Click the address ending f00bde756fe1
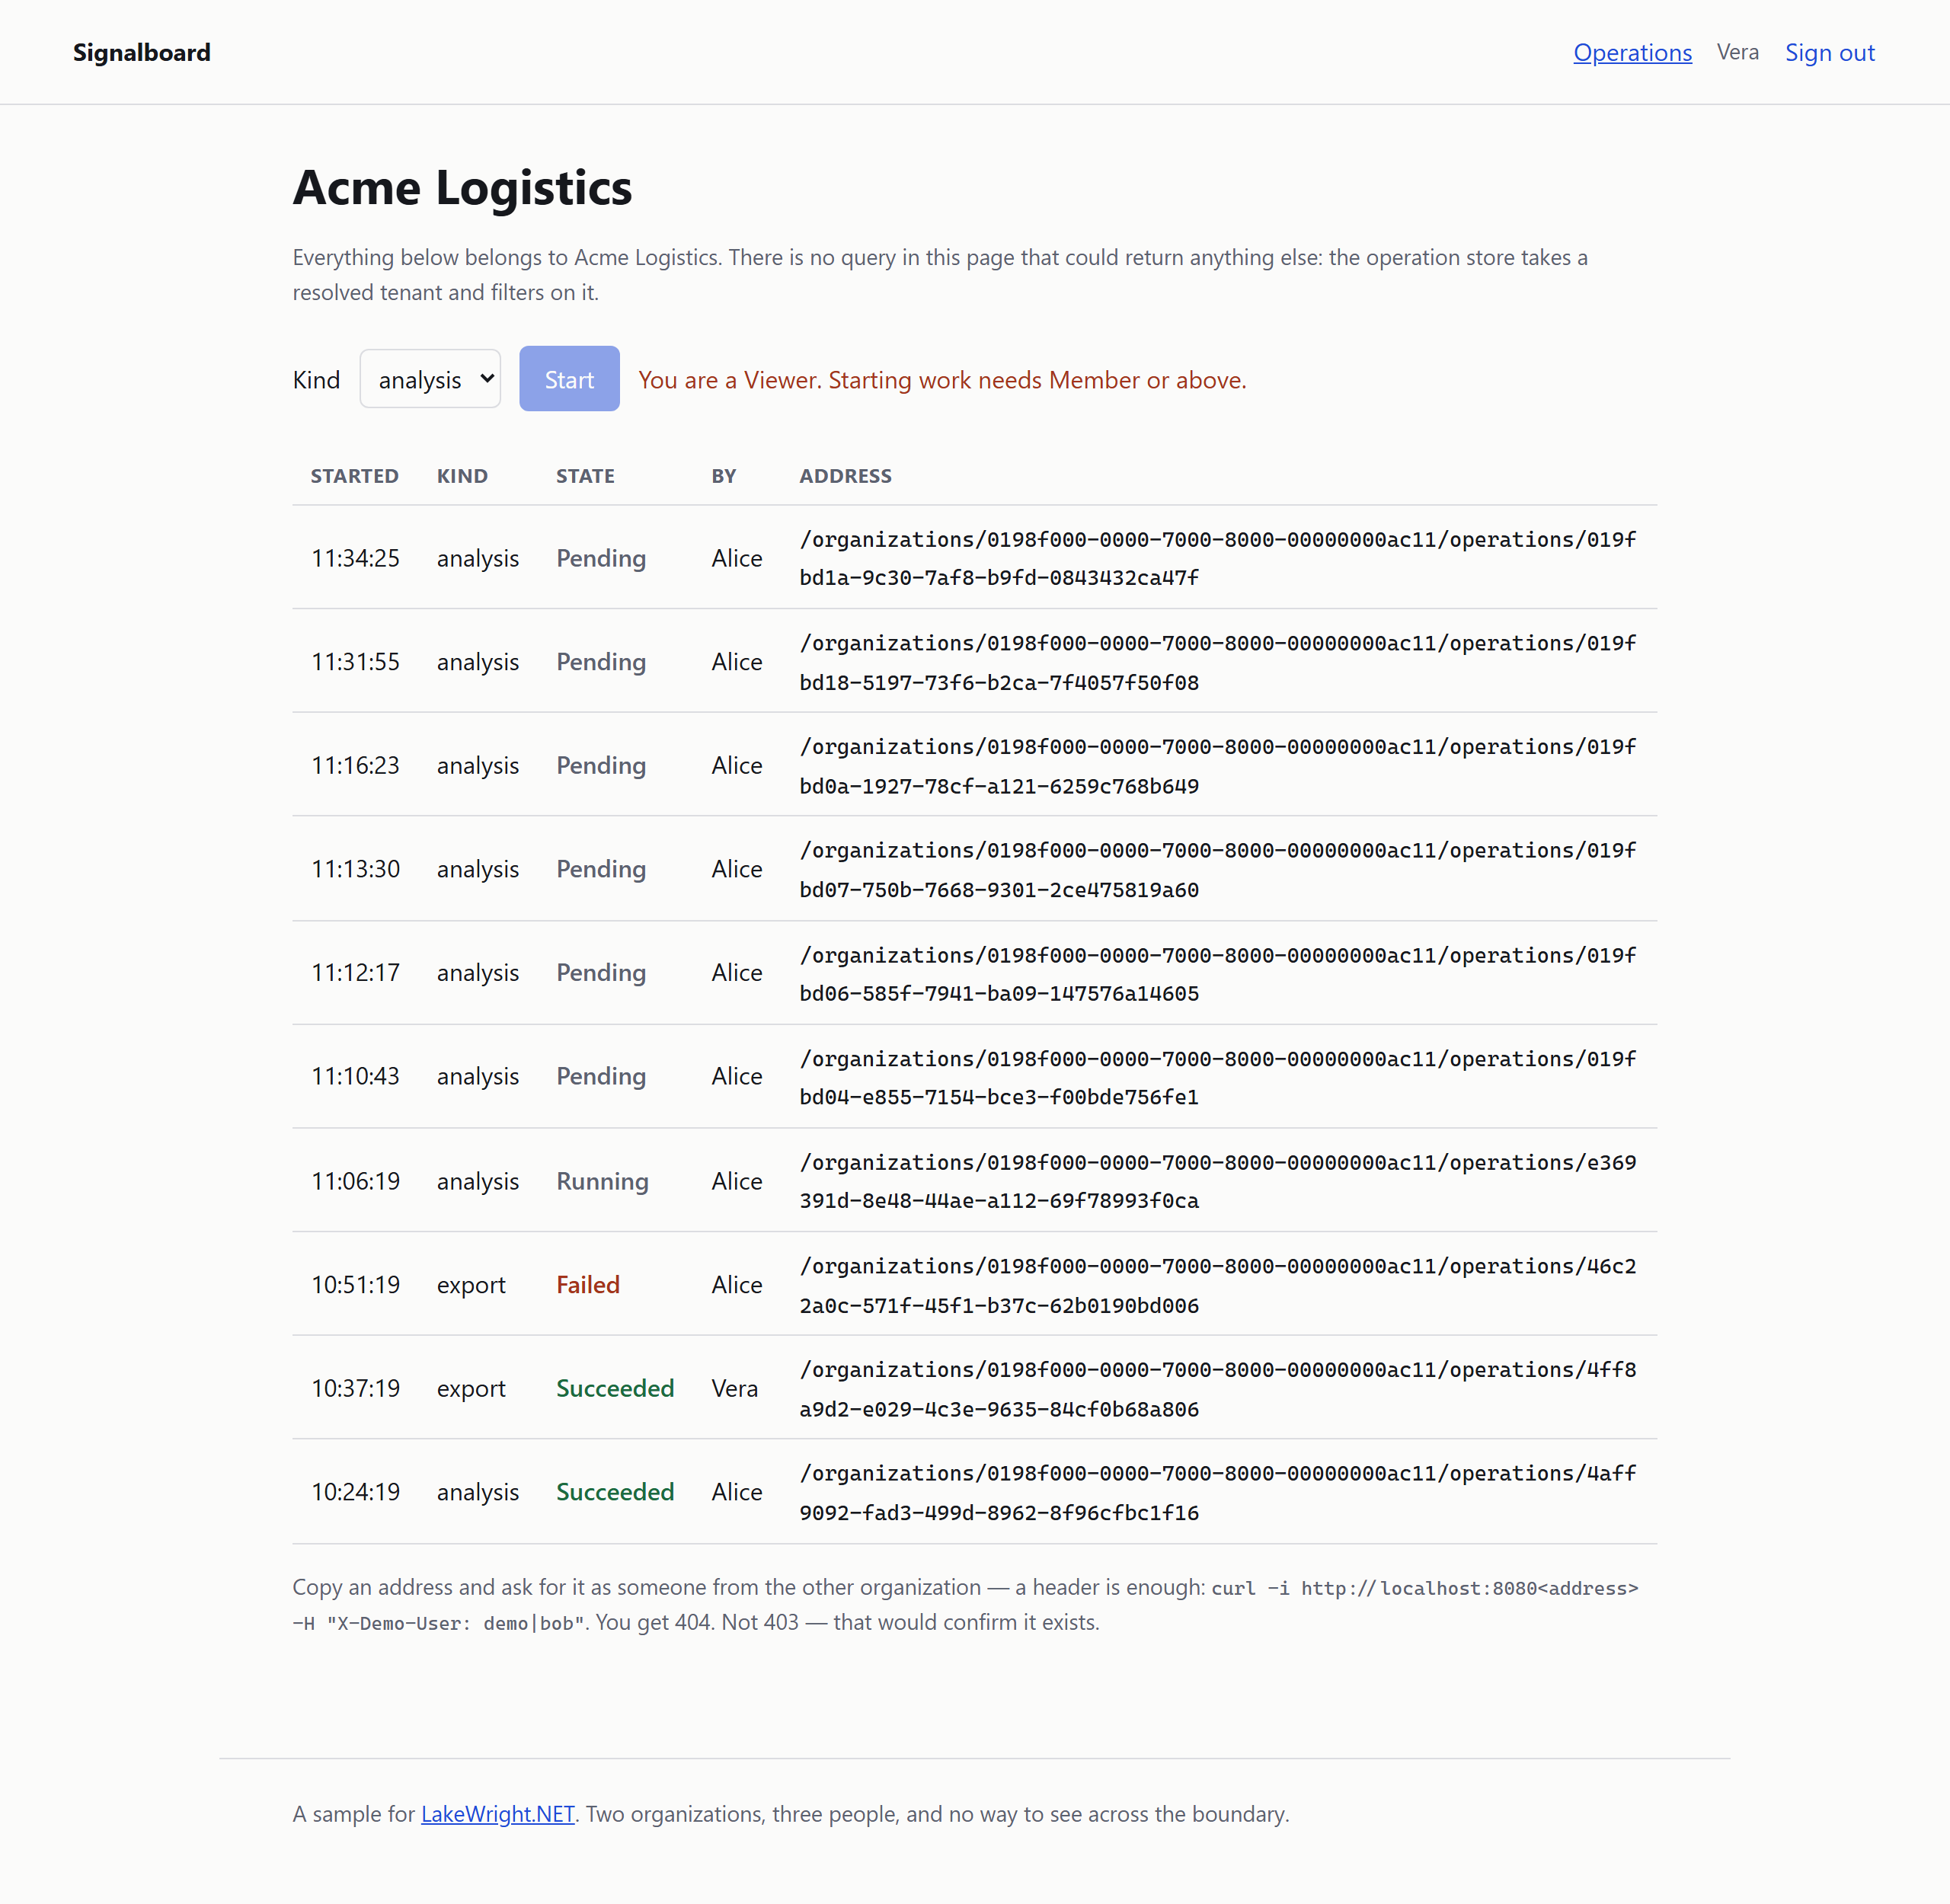The height and width of the screenshot is (1904, 1950). 1218,1077
